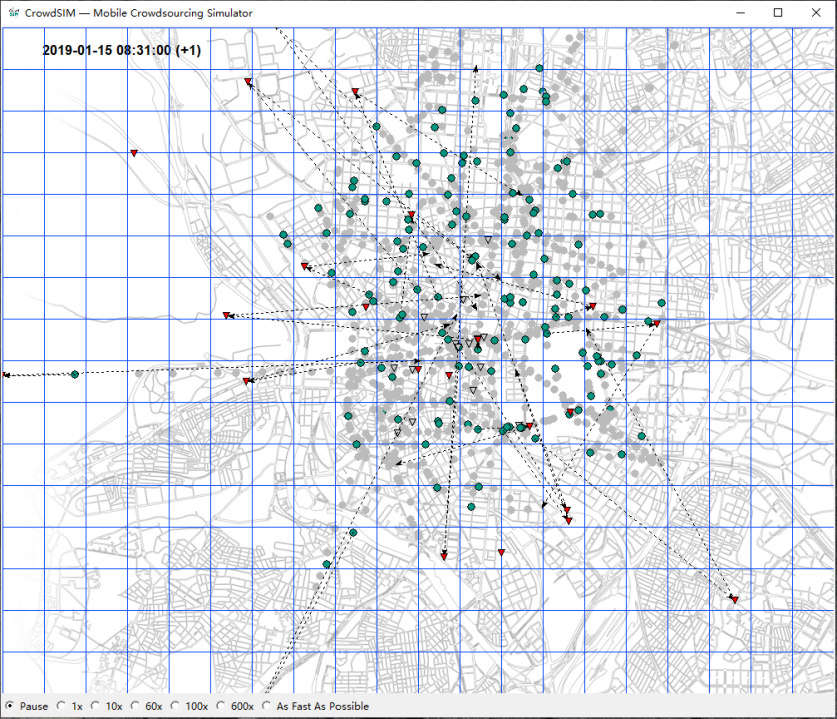Click the CrowdSIM app icon in title bar

pos(14,13)
